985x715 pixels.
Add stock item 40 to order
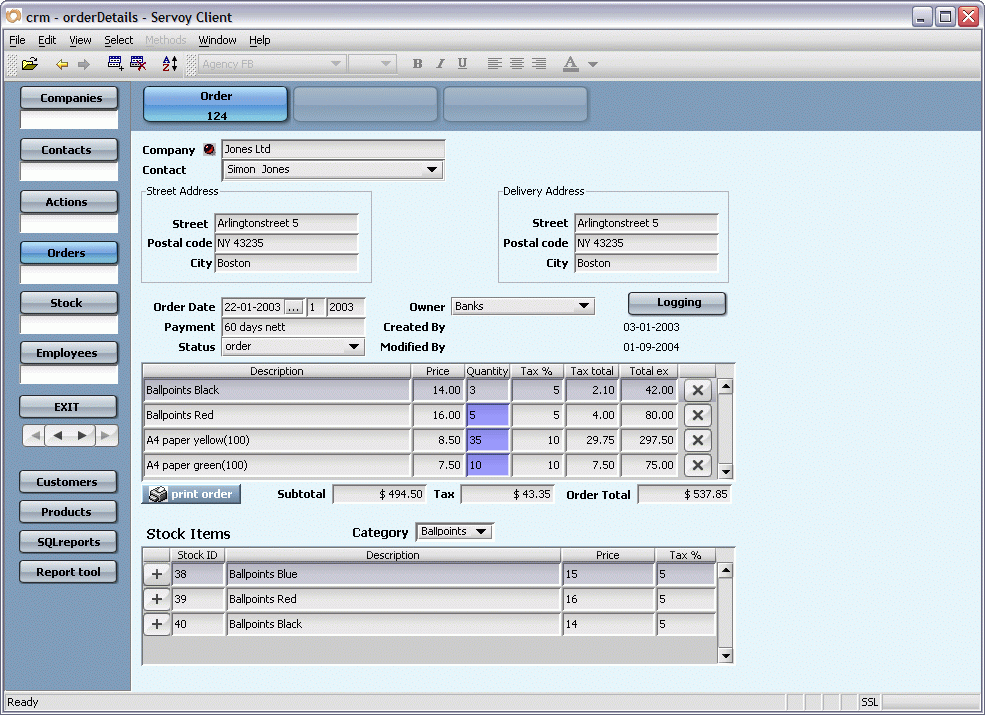point(157,624)
